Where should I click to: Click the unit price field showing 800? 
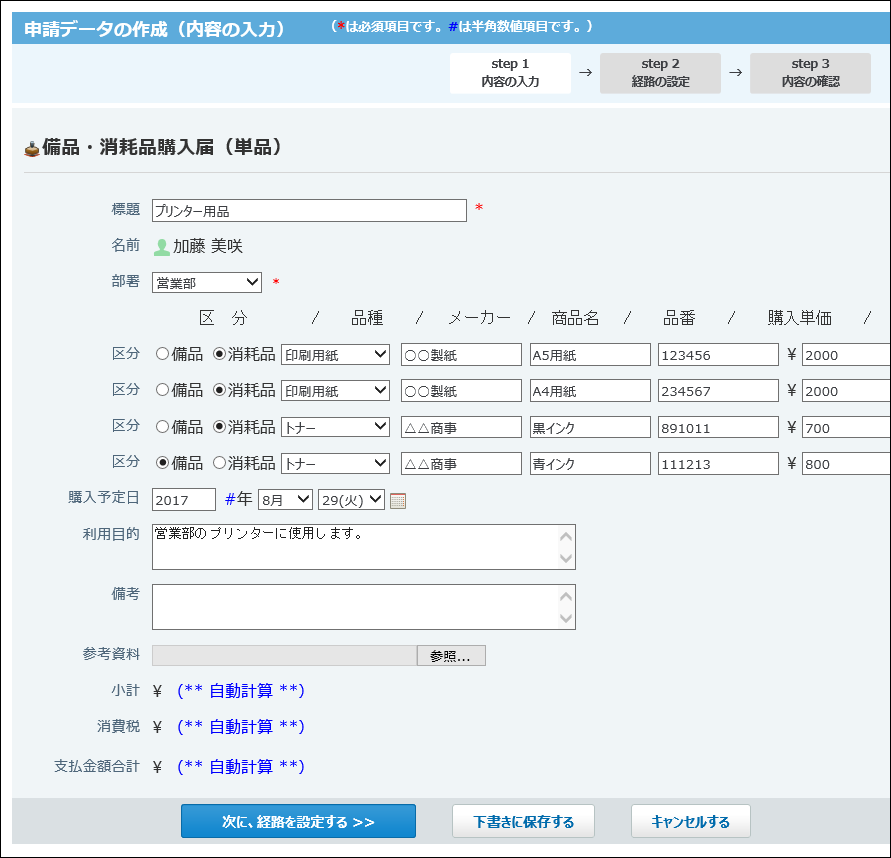point(846,464)
